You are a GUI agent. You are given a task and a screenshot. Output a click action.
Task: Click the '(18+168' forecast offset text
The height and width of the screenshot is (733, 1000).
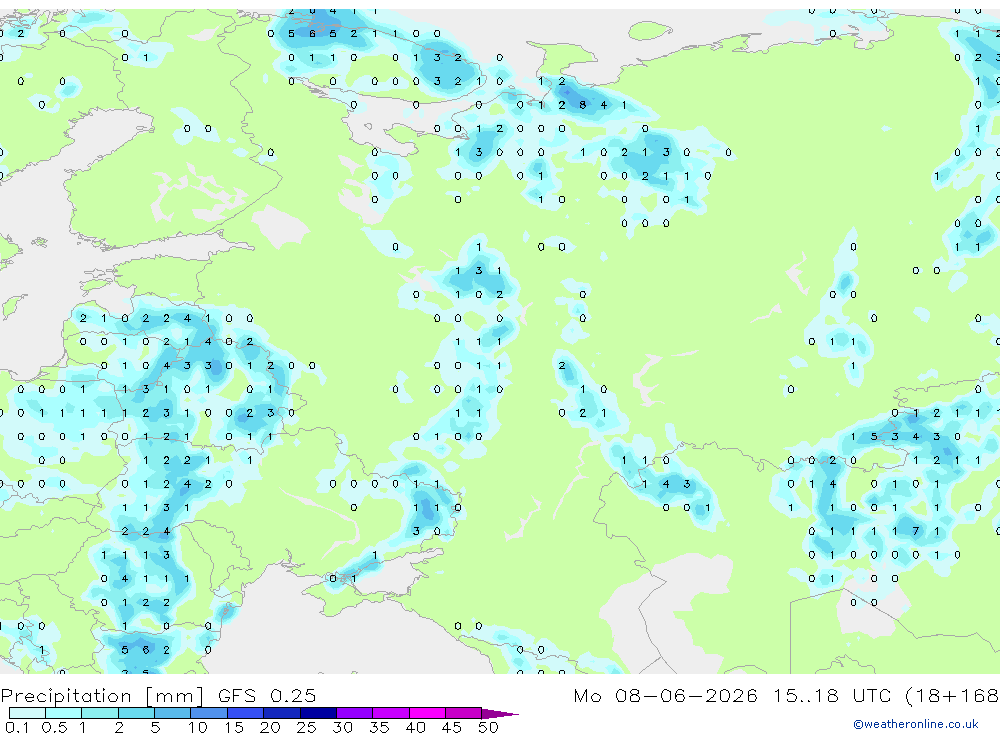click(x=952, y=695)
